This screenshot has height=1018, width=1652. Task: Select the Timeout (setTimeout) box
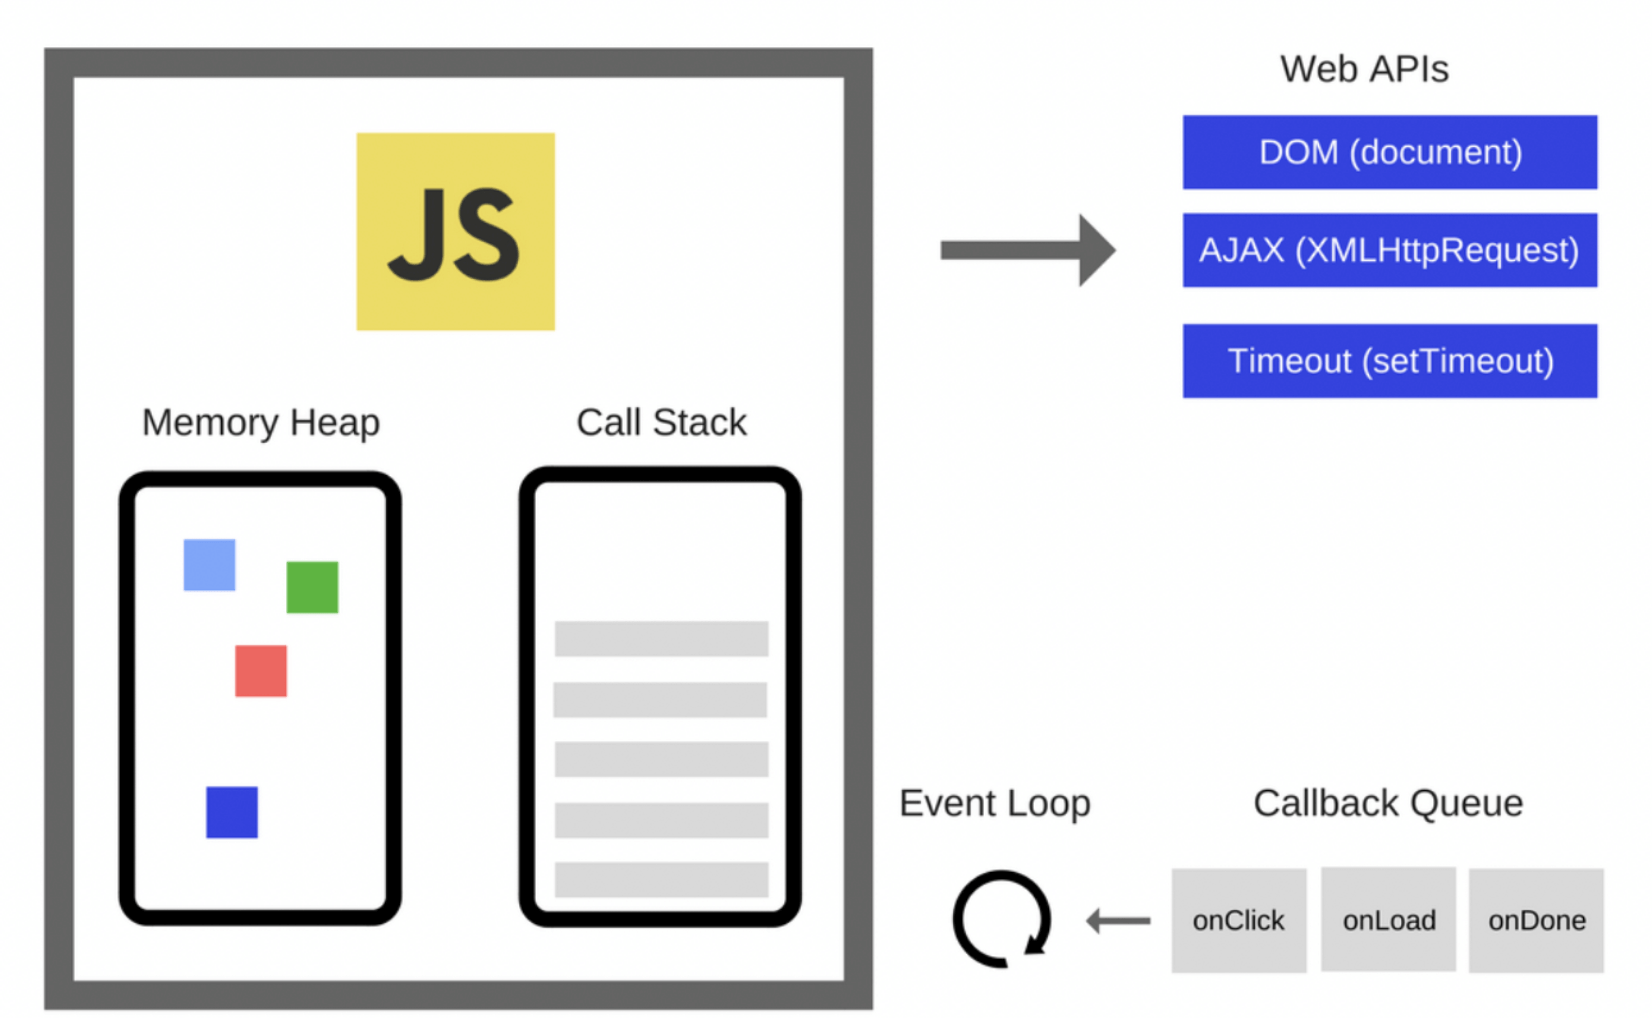coord(1389,361)
